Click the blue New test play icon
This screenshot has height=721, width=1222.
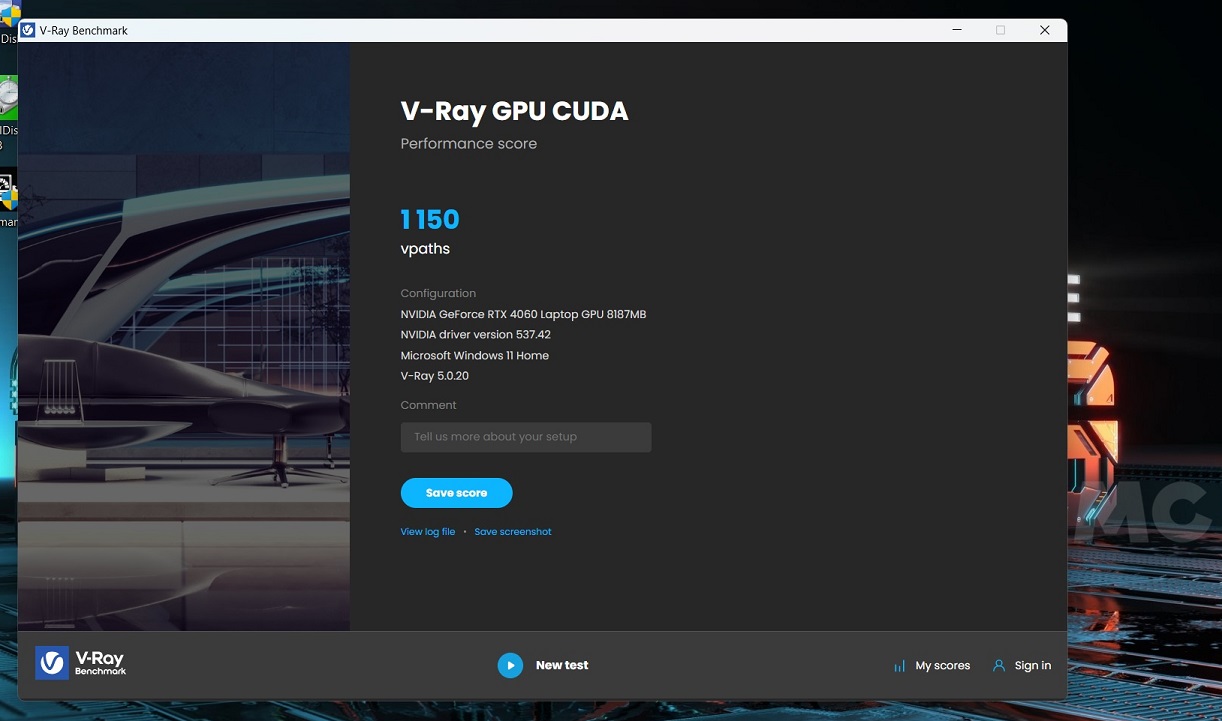(510, 665)
